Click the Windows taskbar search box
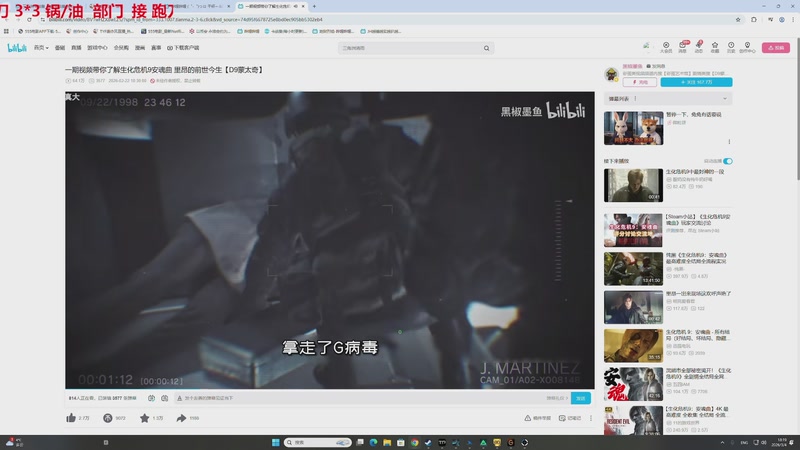Screen dimensions: 800x450 (317, 442)
